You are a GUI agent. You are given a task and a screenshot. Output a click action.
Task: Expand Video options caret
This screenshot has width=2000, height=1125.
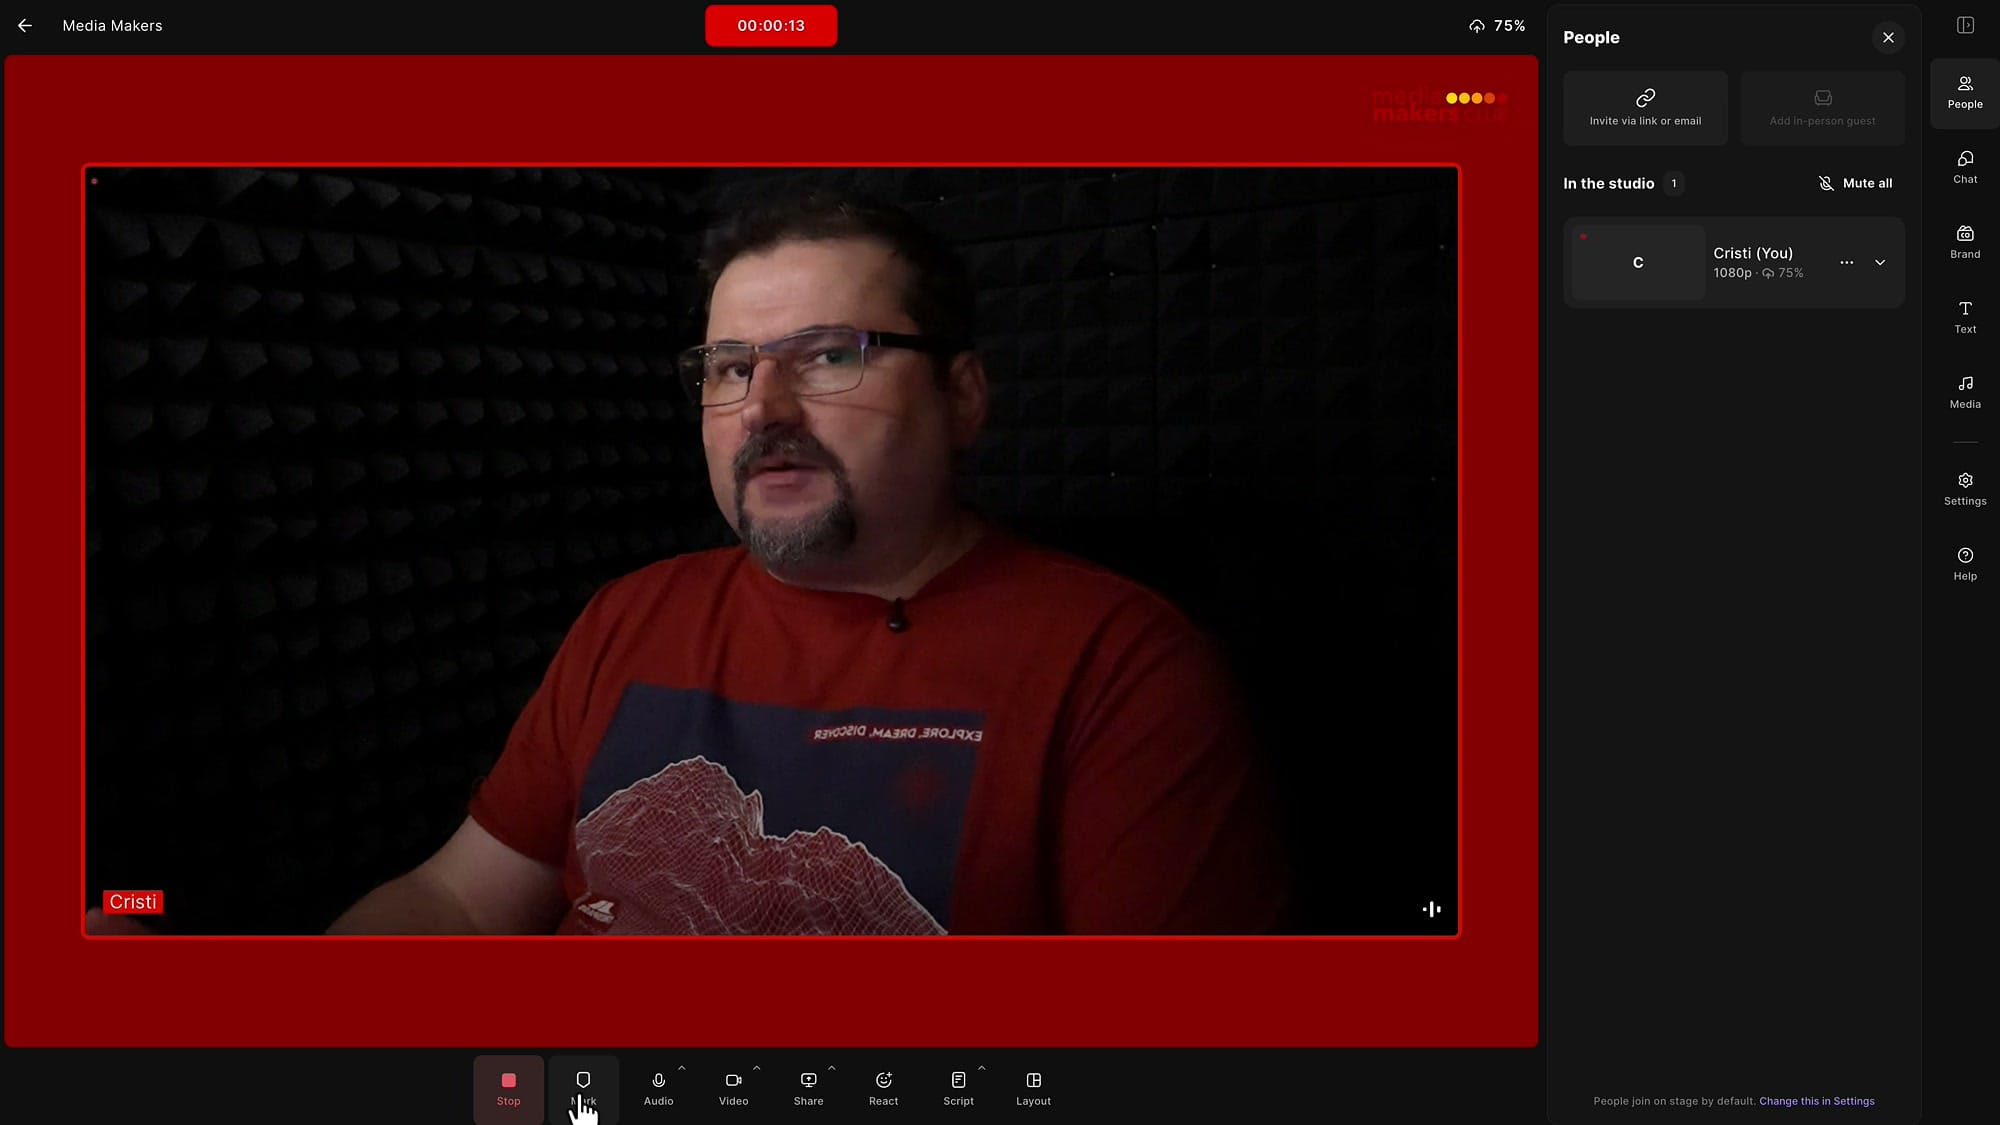(757, 1068)
